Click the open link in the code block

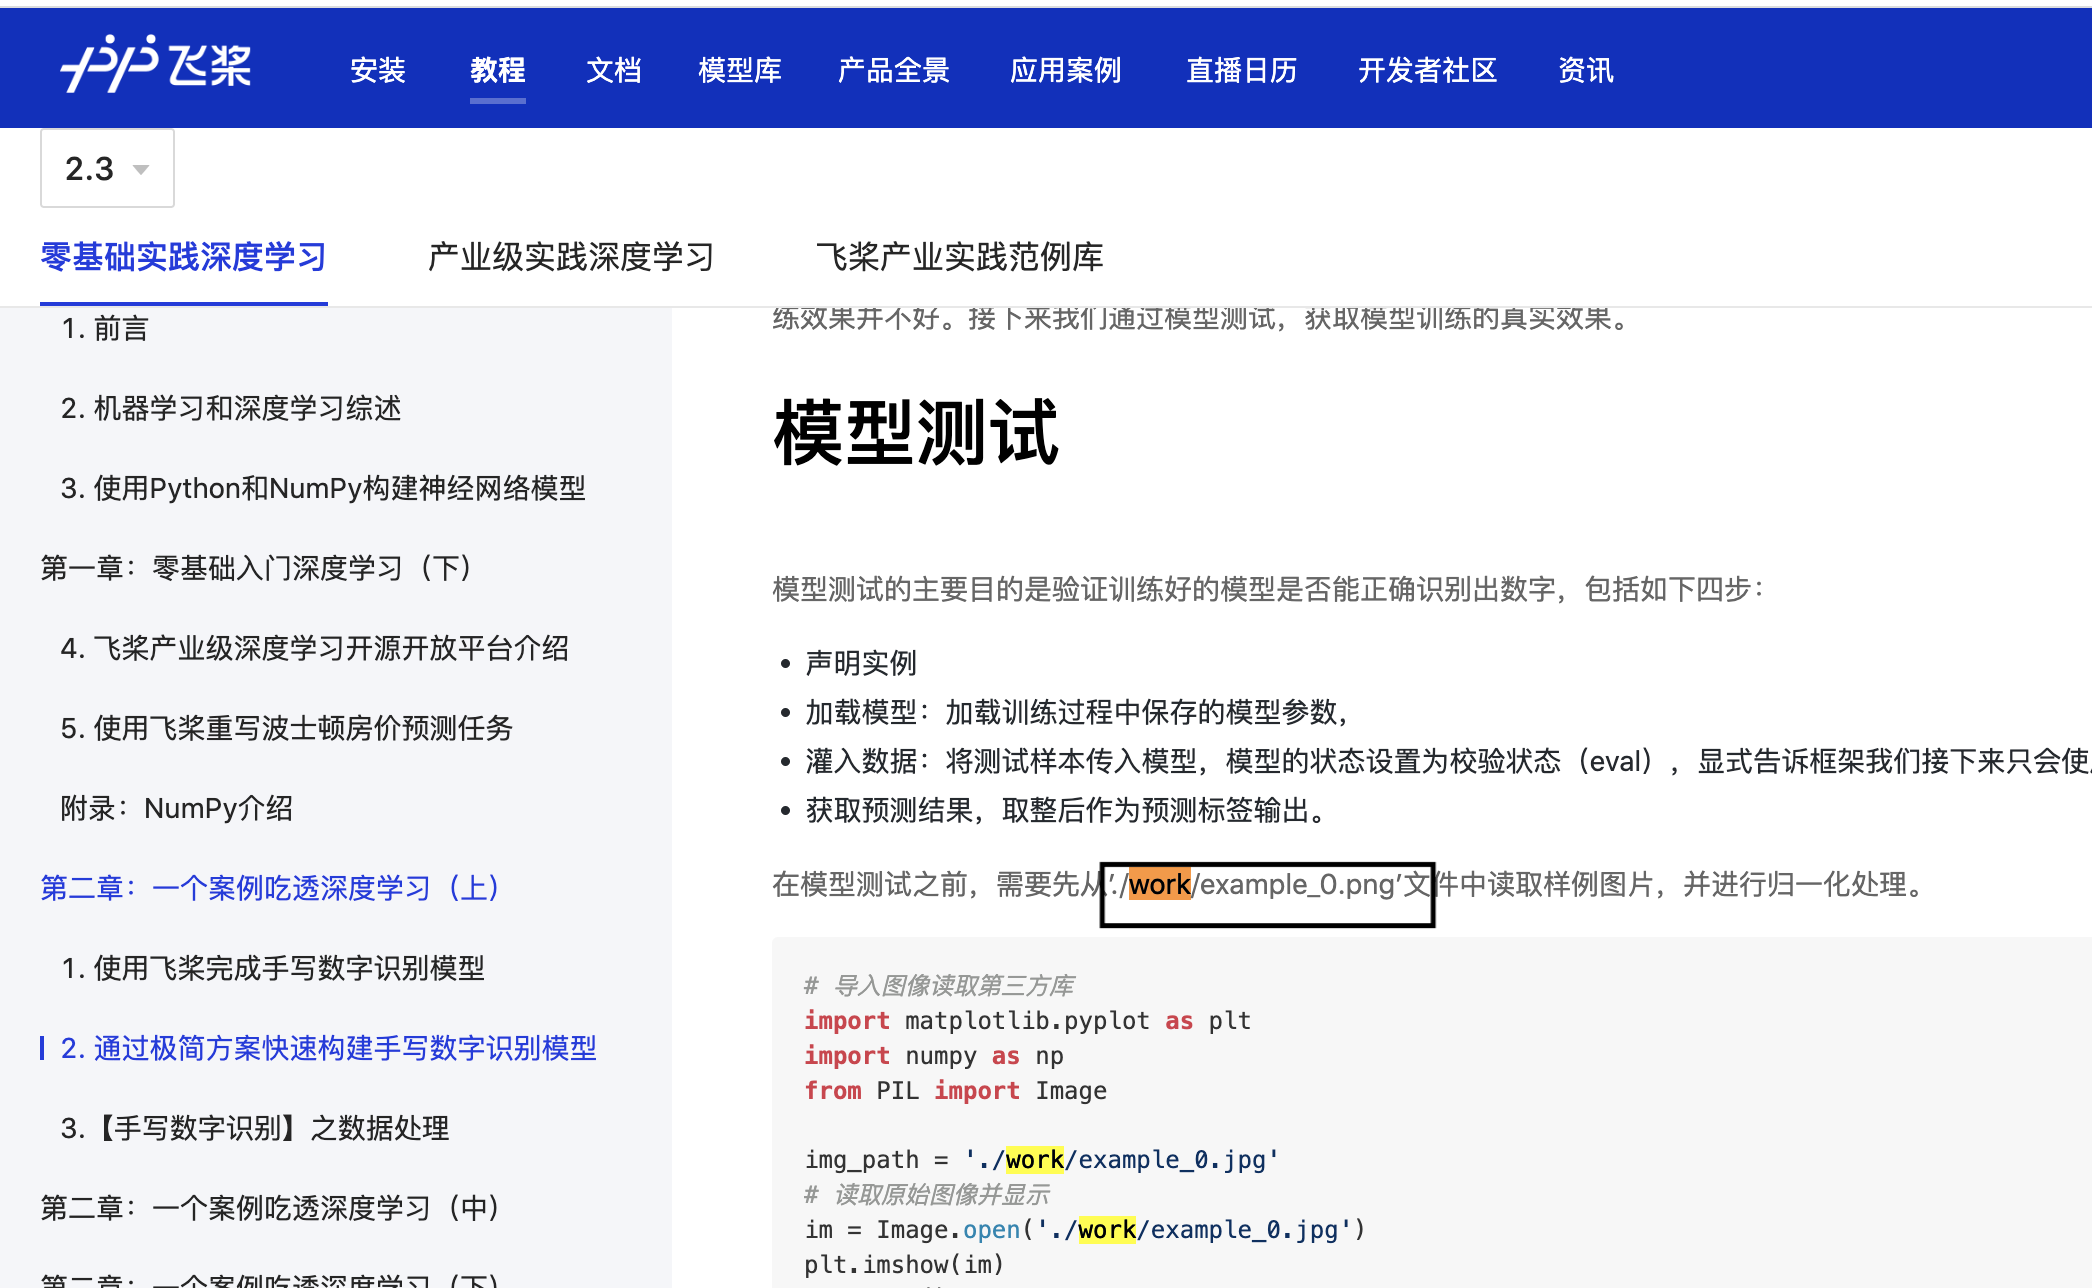coord(989,1229)
